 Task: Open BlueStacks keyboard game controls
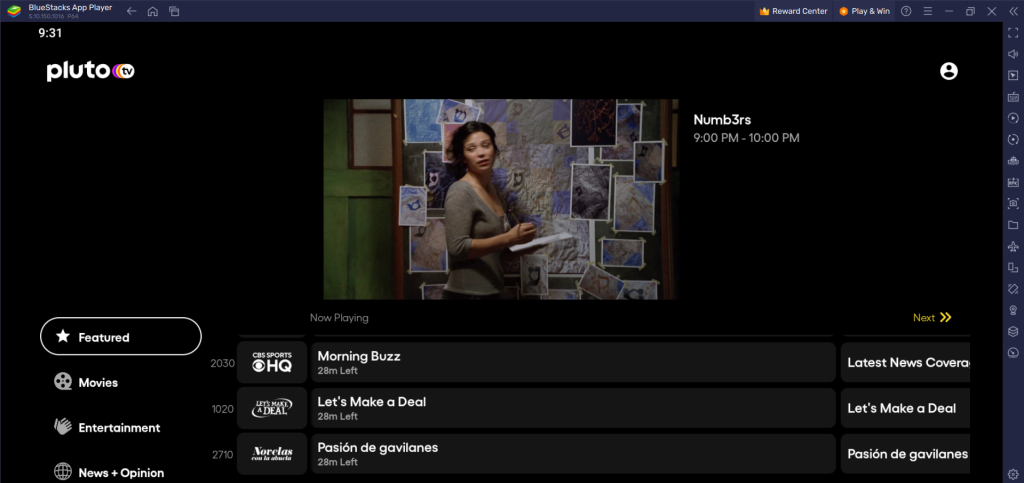point(1013,97)
